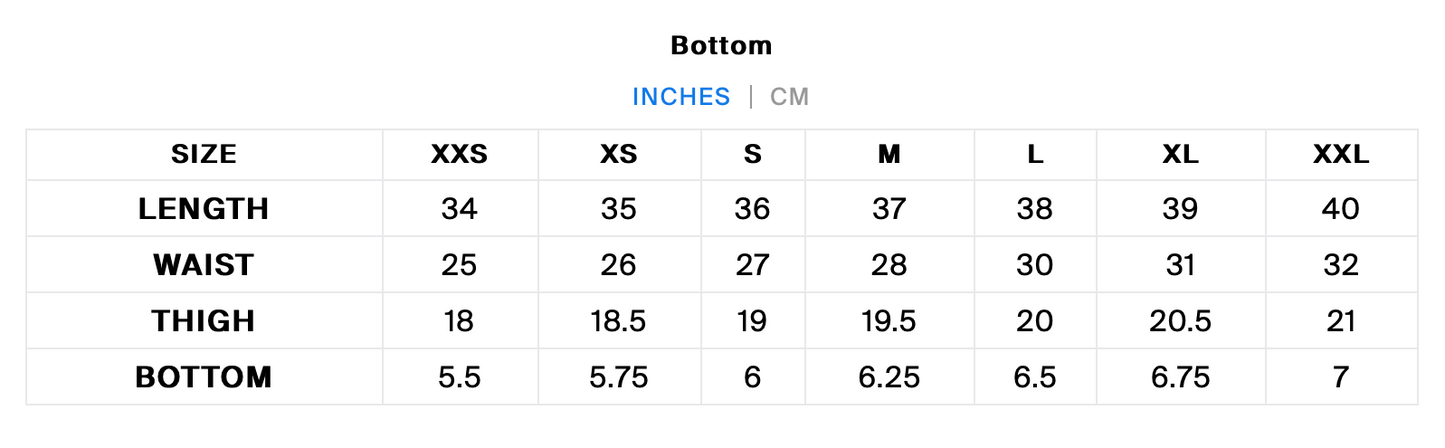Click the M size column header
This screenshot has height=448, width=1445.
coord(889,154)
